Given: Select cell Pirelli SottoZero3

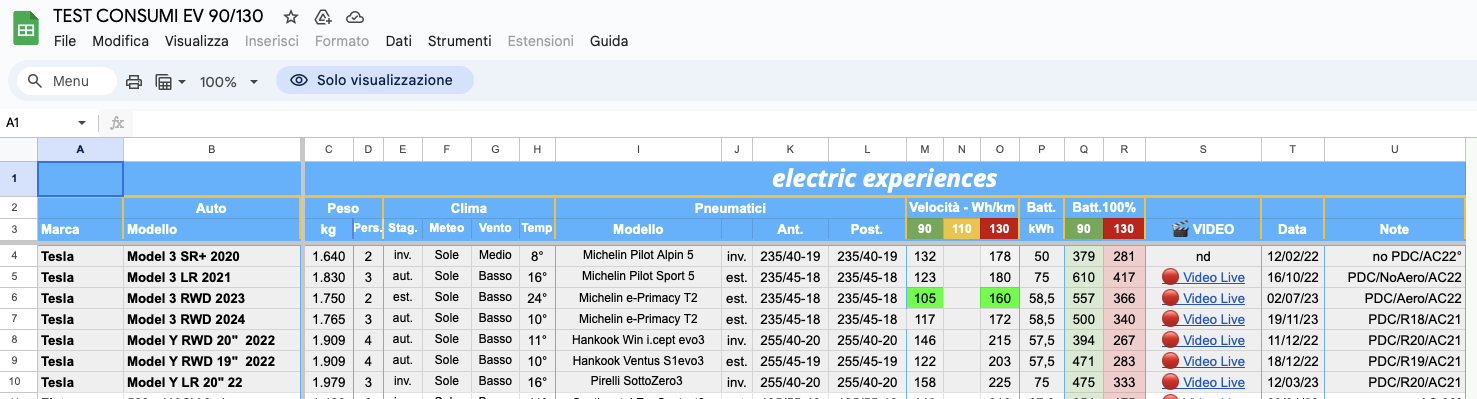Looking at the screenshot, I should [x=638, y=382].
